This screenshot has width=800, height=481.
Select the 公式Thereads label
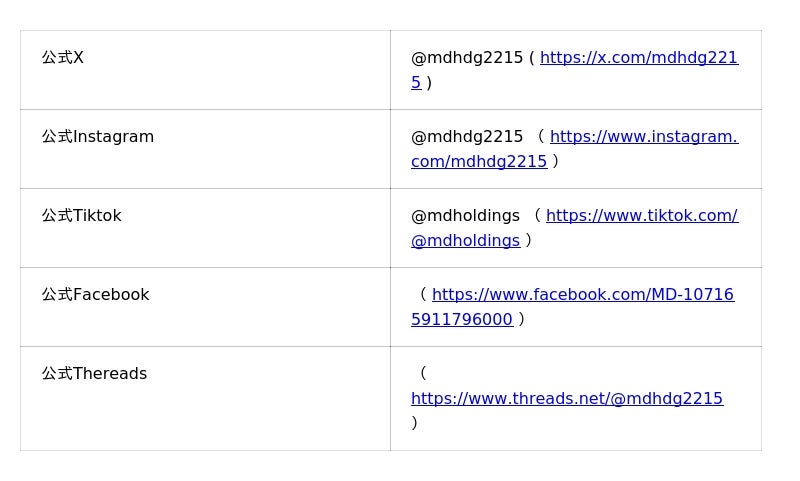click(x=94, y=374)
